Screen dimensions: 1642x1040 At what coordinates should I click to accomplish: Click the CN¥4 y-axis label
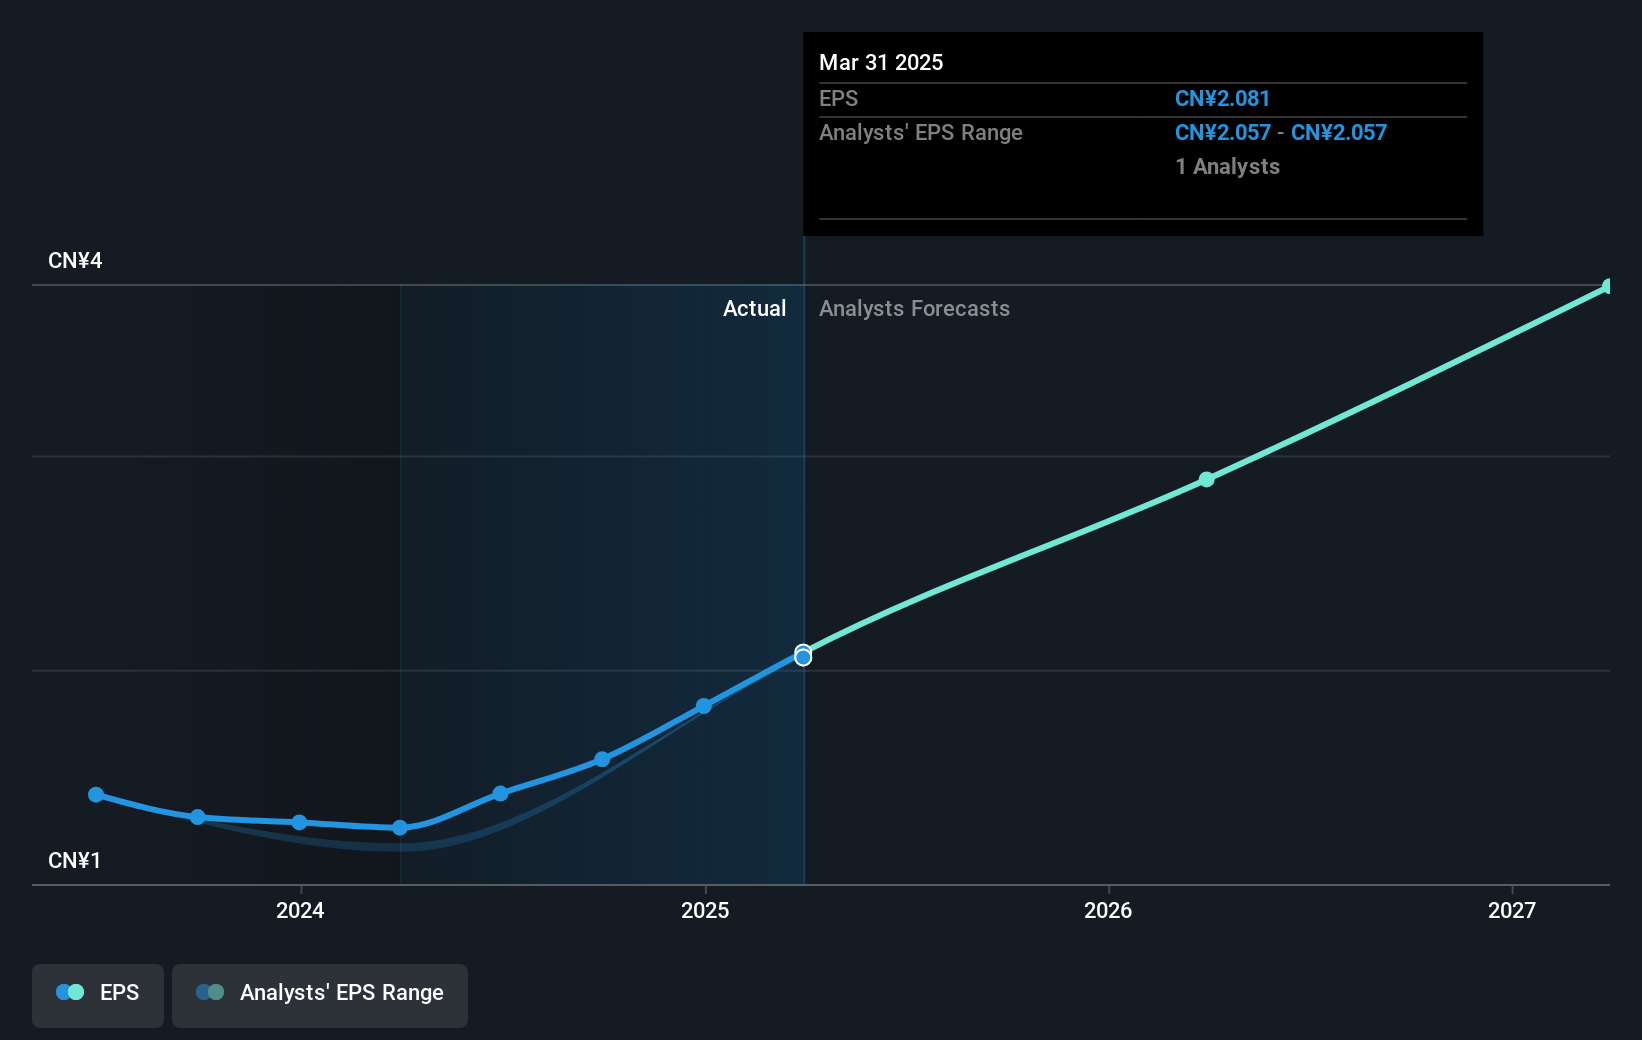(x=75, y=261)
